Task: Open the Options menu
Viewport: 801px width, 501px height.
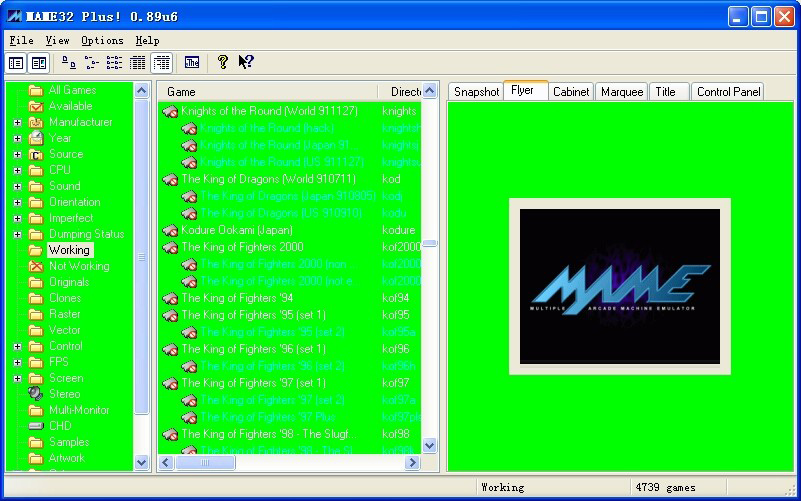Action: tap(102, 41)
